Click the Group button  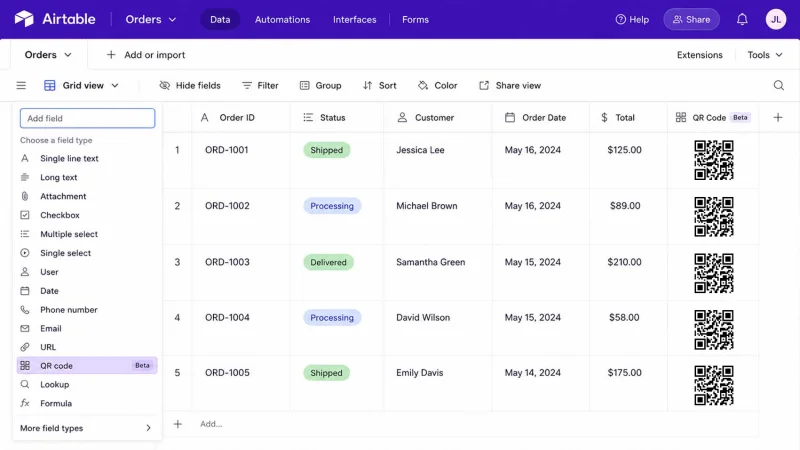pyautogui.click(x=320, y=86)
